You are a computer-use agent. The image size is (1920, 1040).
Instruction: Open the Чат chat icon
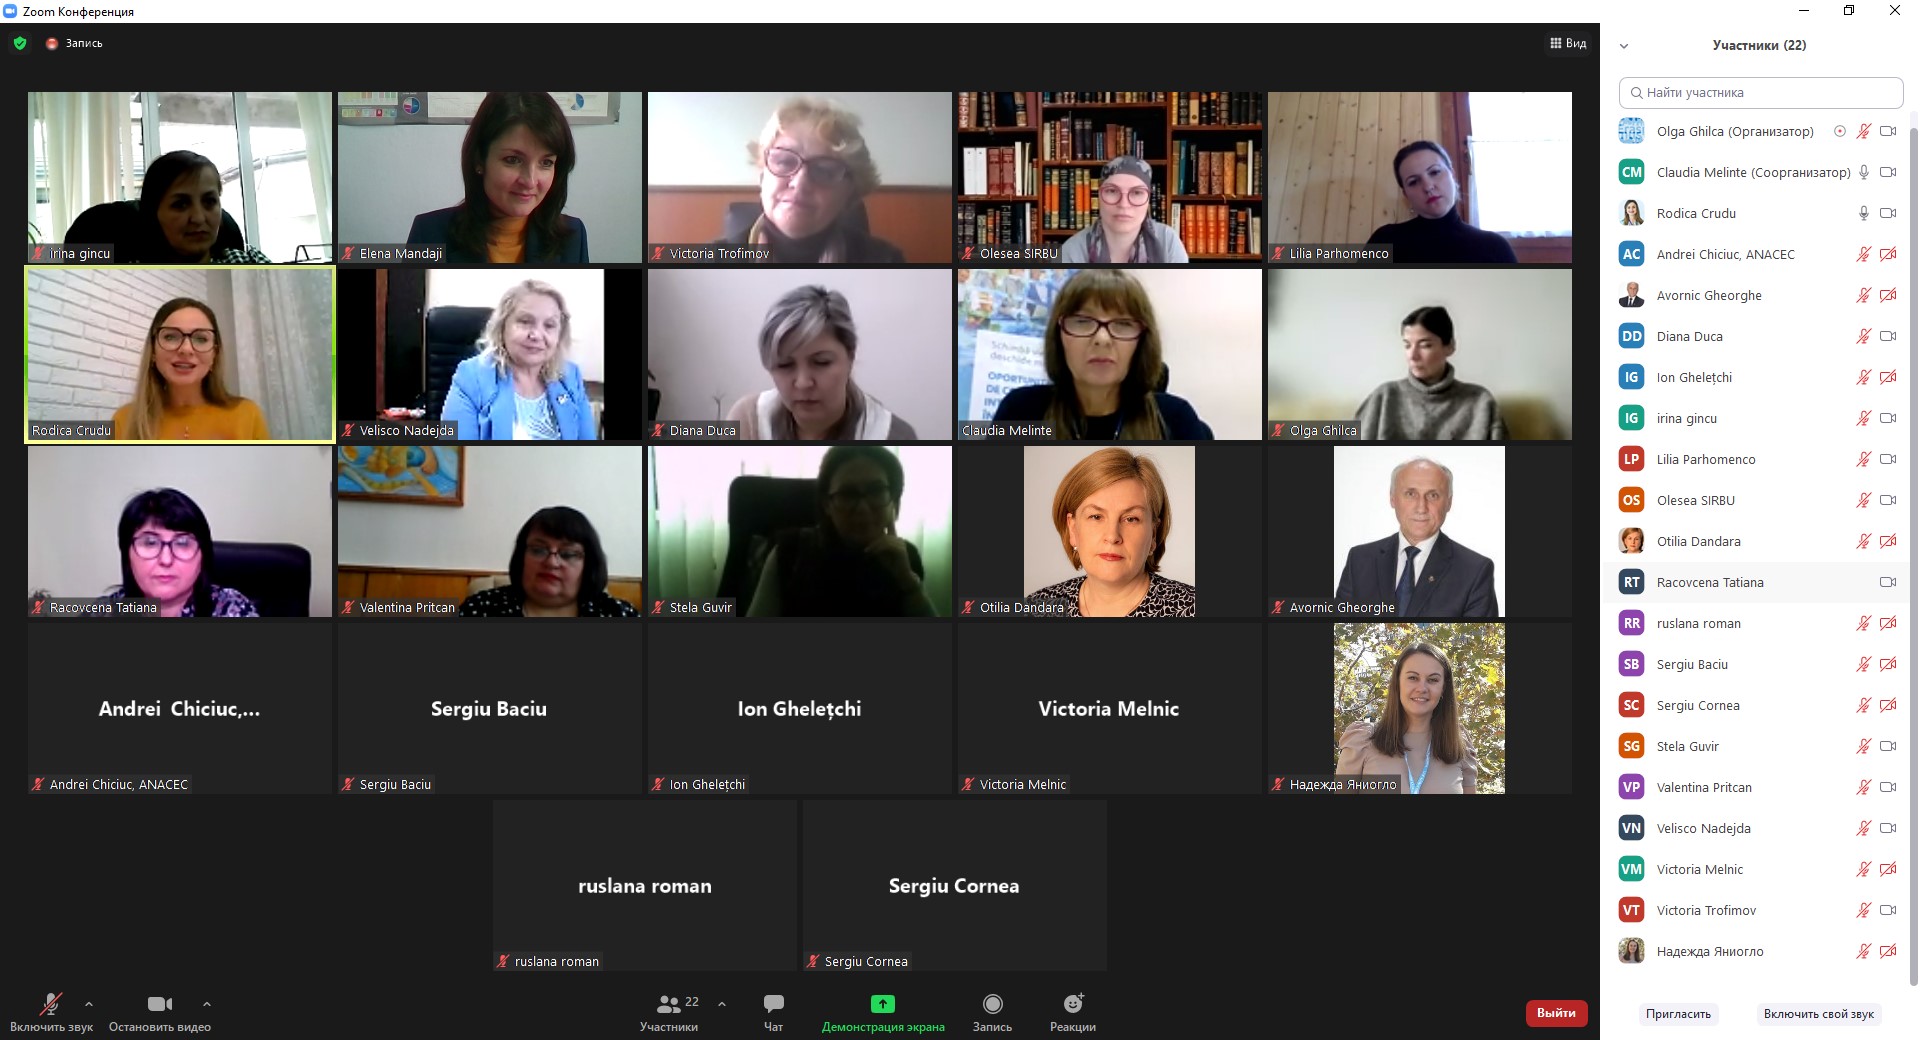(x=773, y=1004)
